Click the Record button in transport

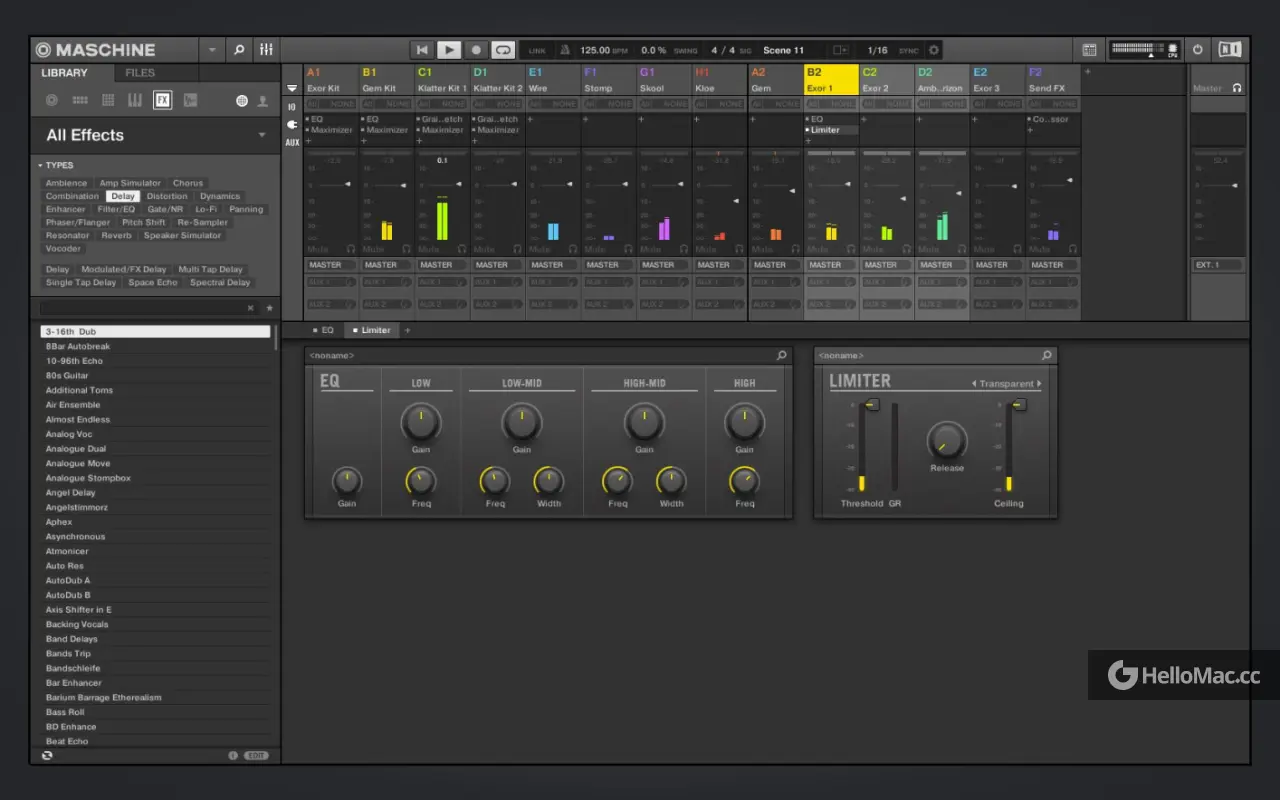(x=476, y=50)
